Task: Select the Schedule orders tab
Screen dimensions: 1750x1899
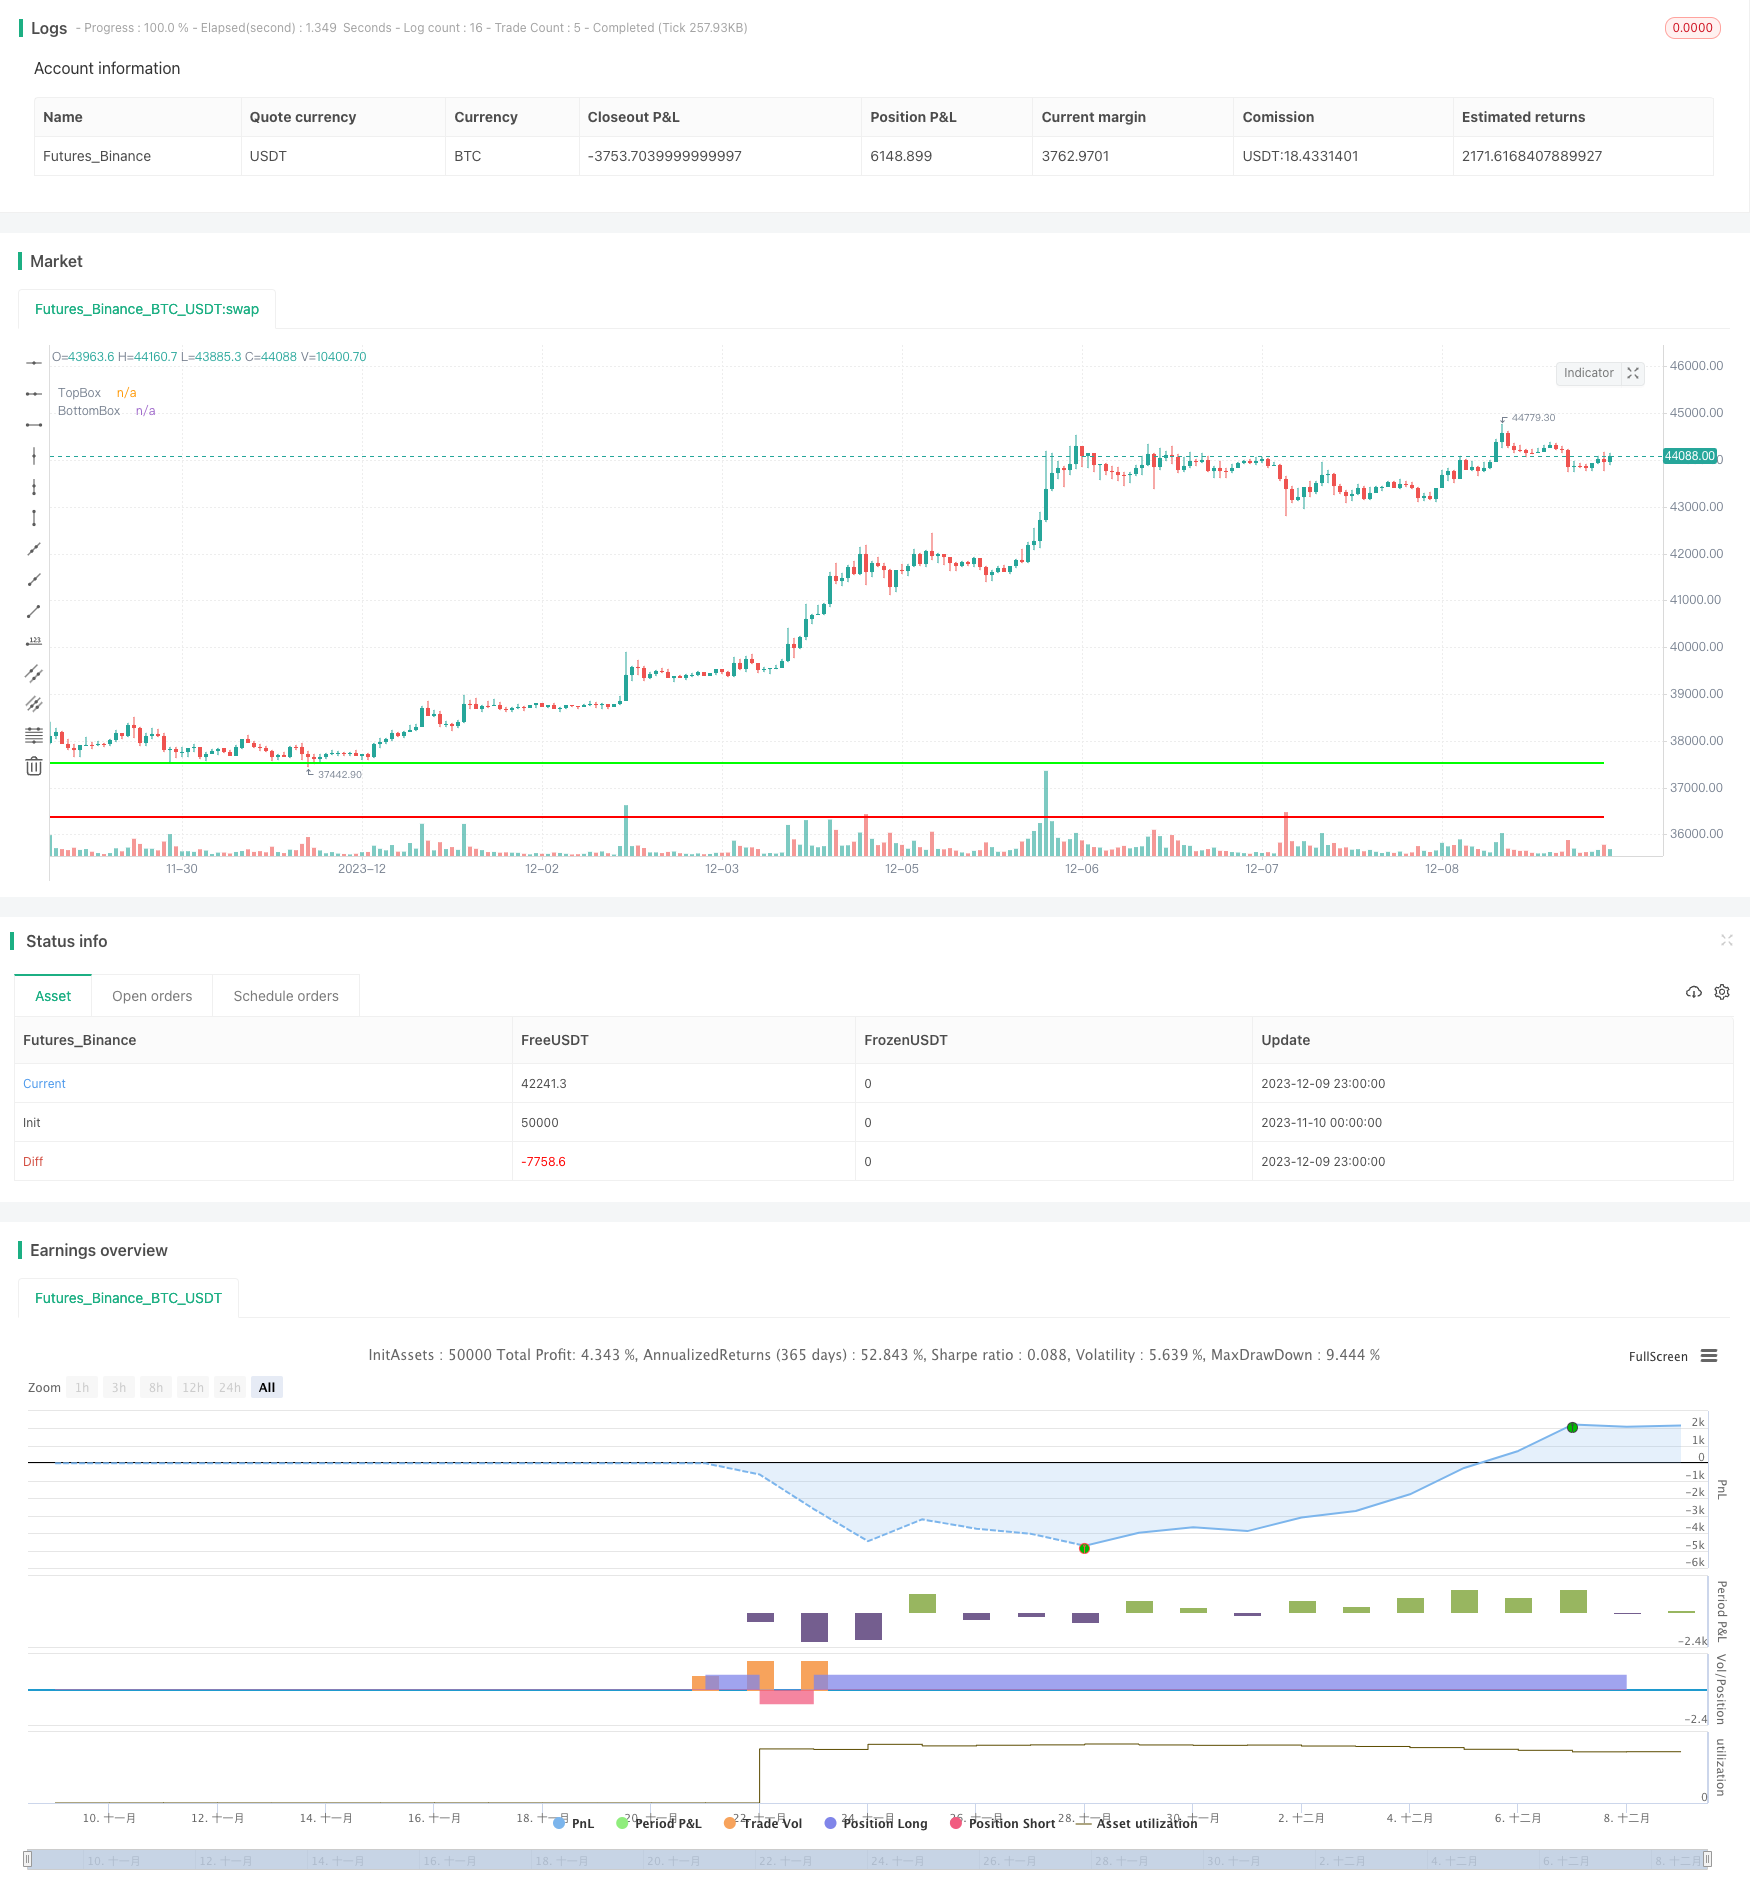Action: pyautogui.click(x=286, y=995)
